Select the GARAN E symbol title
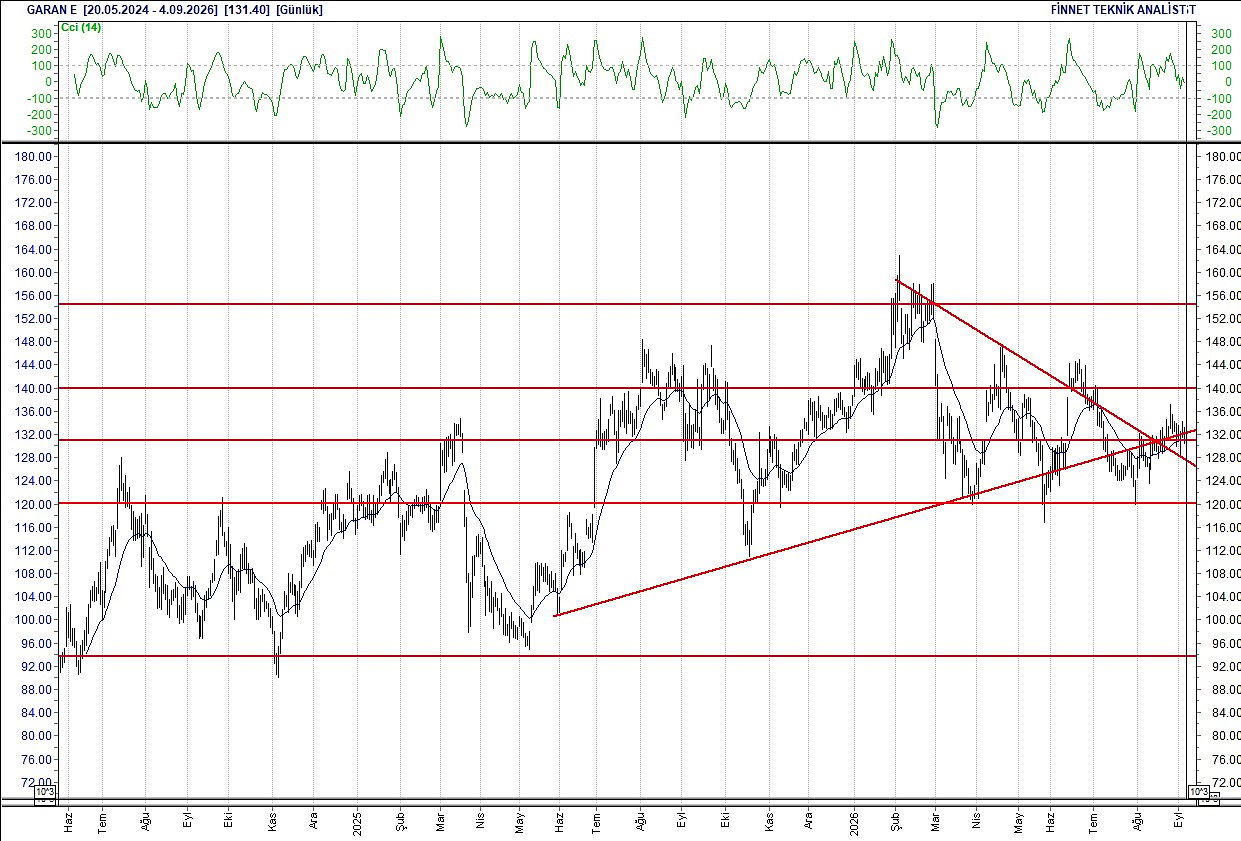The image size is (1241, 841). click(x=51, y=9)
